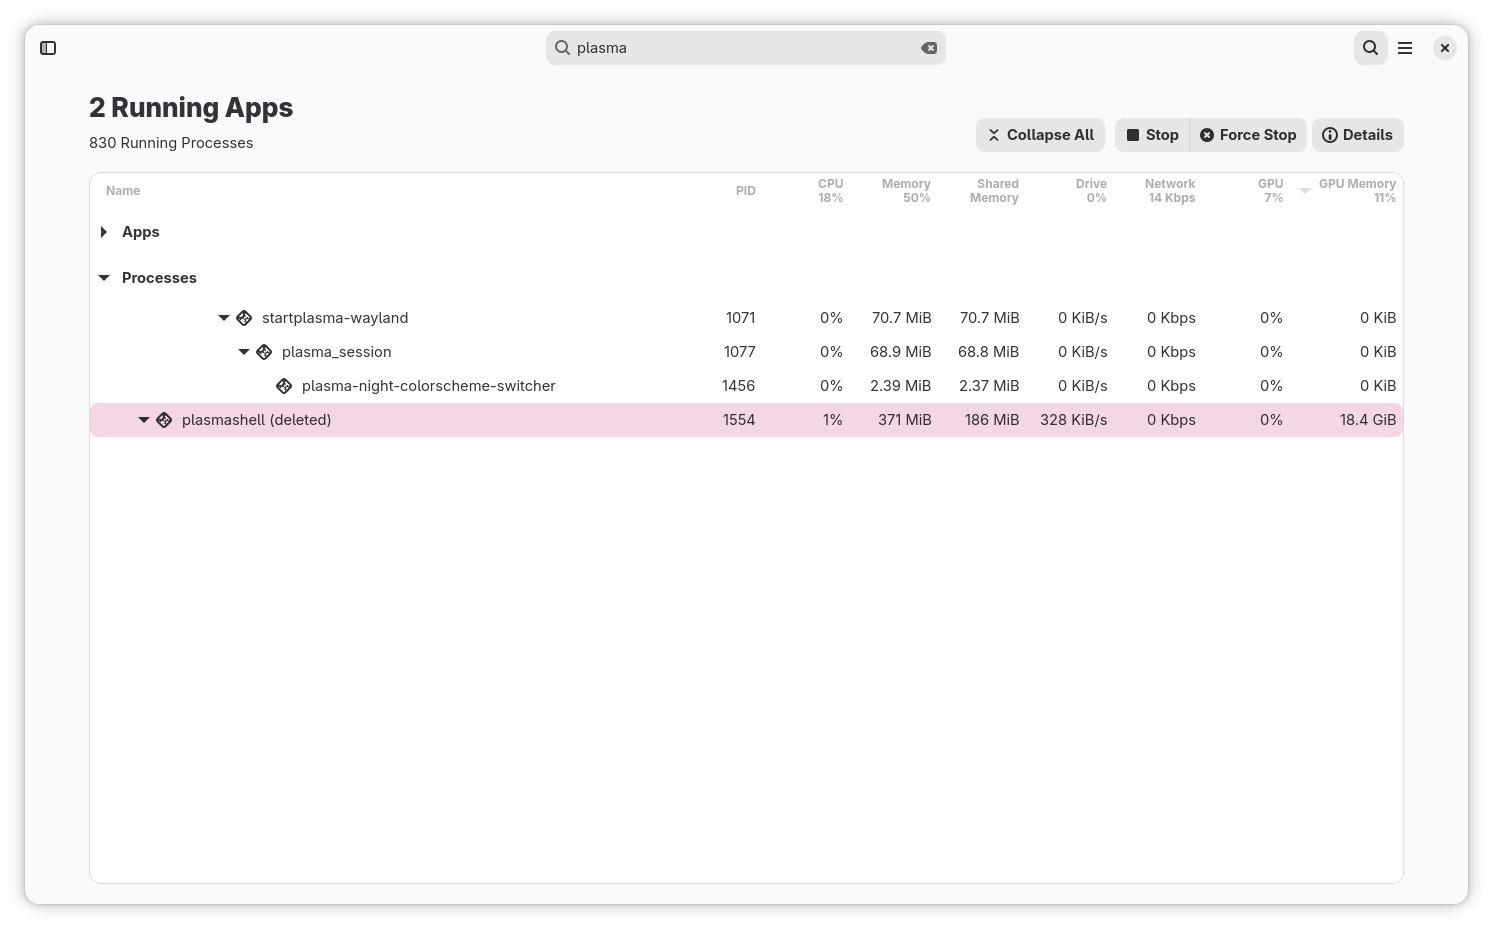Open Details for selected process
Image resolution: width=1493 pixels, height=929 pixels.
pyautogui.click(x=1358, y=135)
